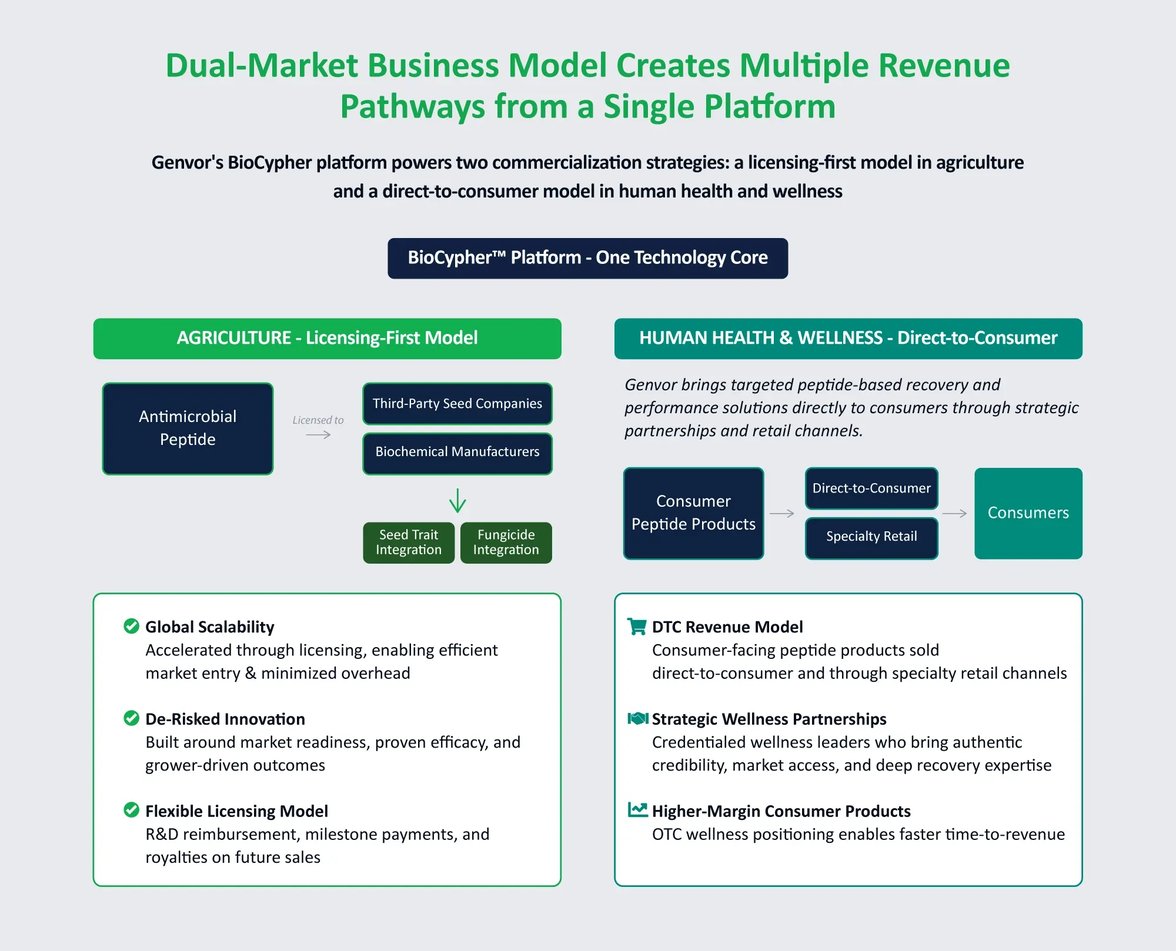Screen dimensions: 1176x951
Task: Click the 'Flexible Licensing Model' heading
Action: point(237,811)
